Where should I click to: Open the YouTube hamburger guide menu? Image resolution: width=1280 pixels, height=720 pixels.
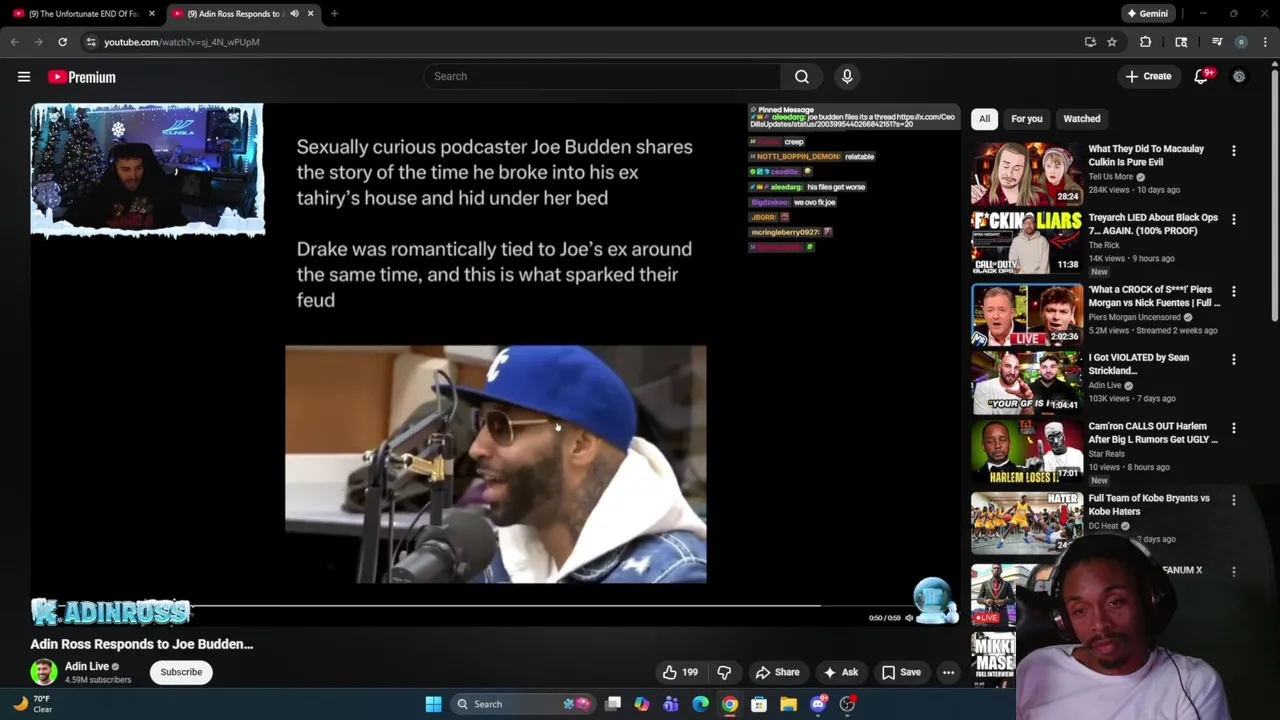(x=24, y=77)
